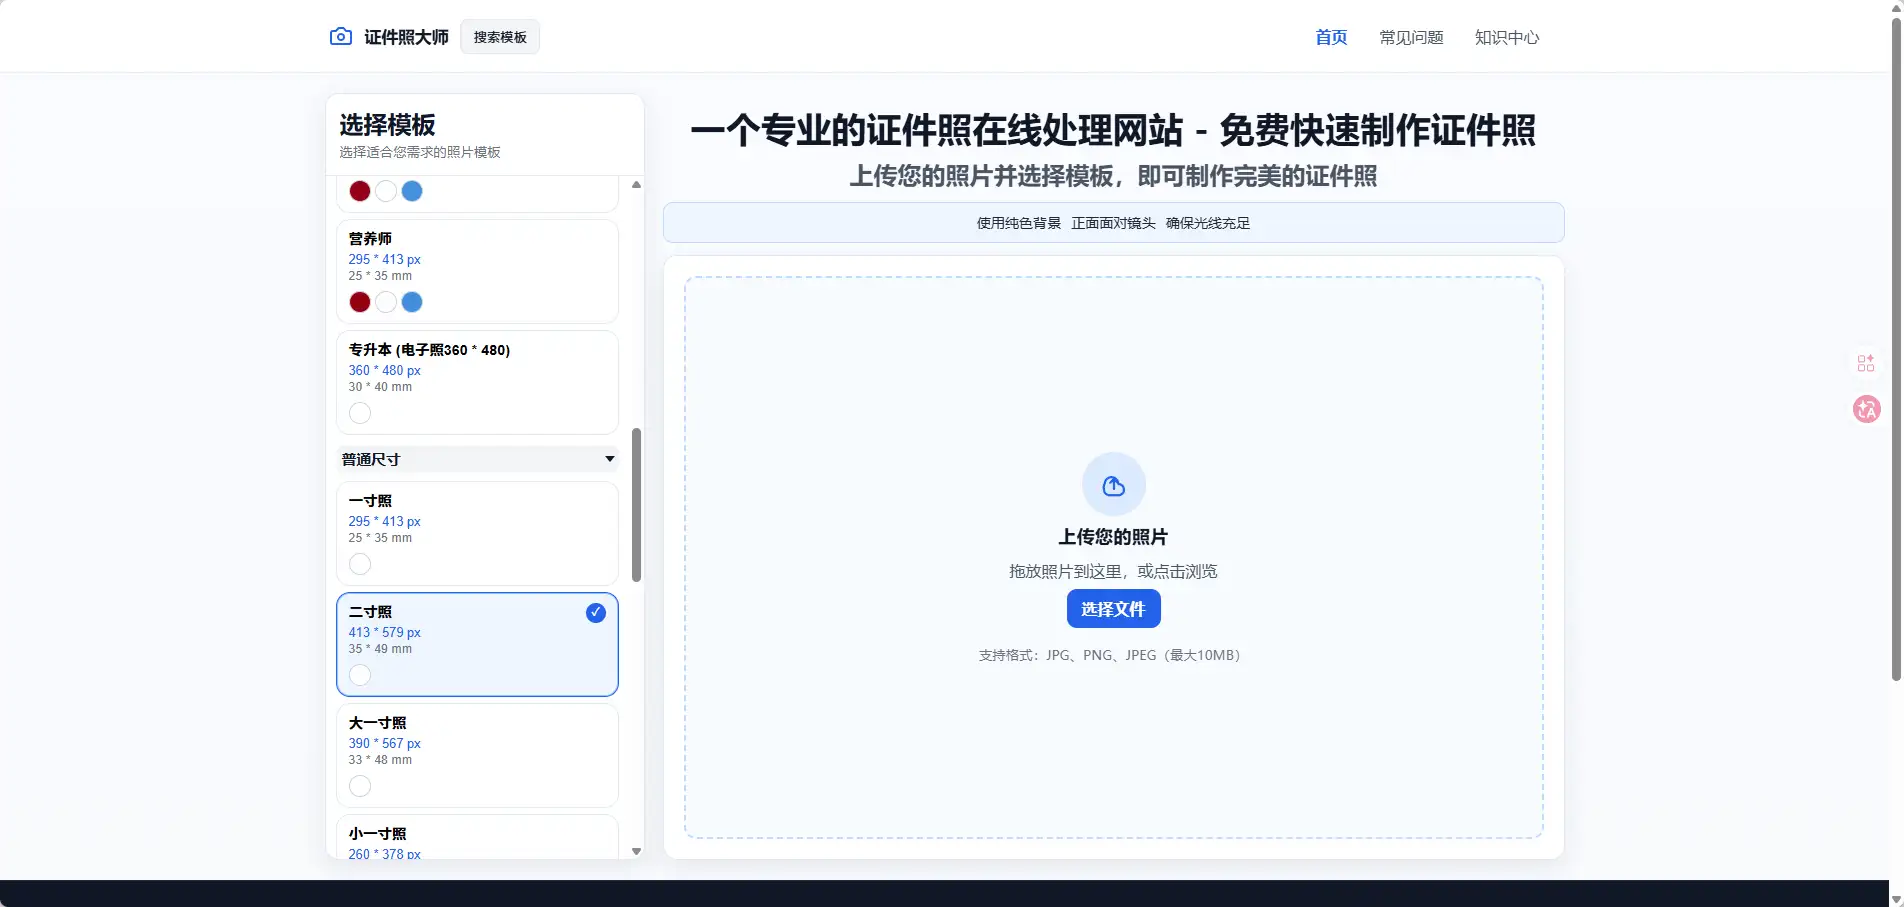Choose the 专升本 电子照 template
Image resolution: width=1904 pixels, height=907 pixels.
(477, 381)
